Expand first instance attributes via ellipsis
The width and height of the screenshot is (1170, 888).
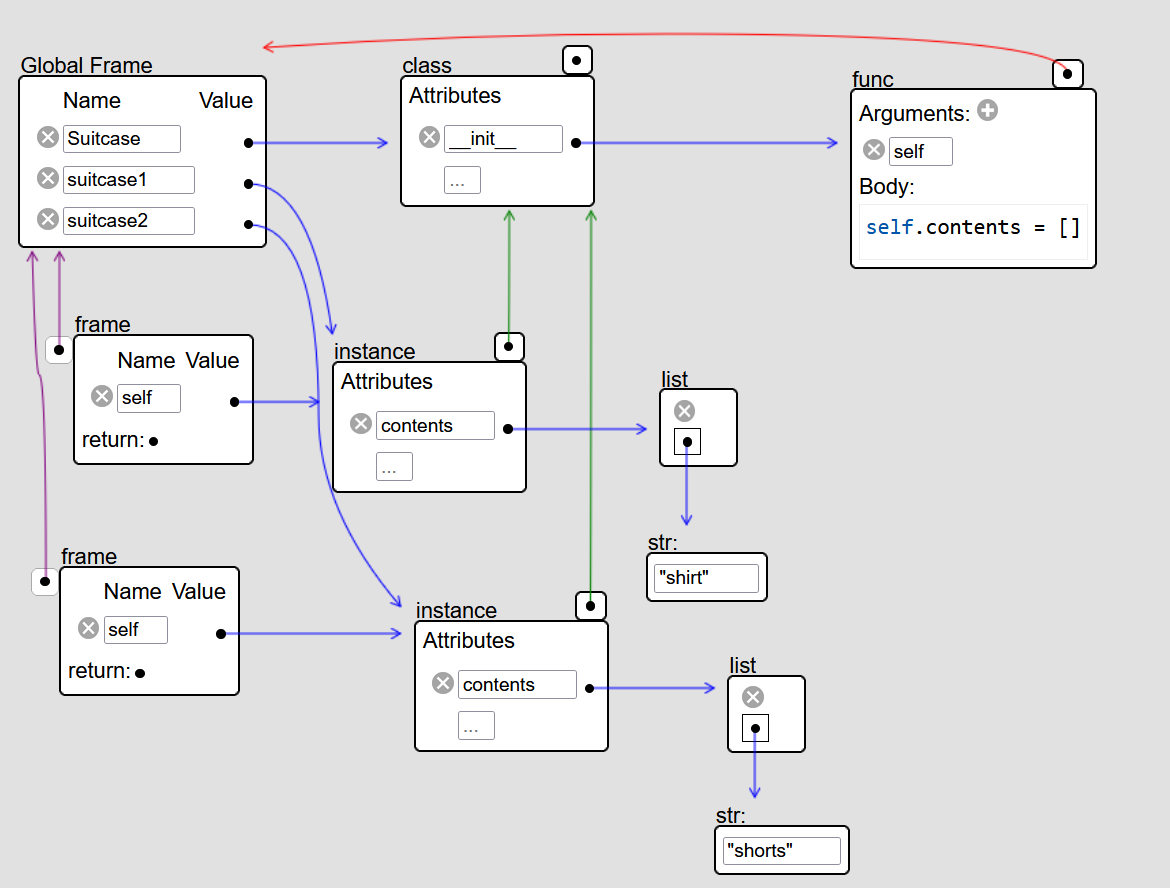394,467
